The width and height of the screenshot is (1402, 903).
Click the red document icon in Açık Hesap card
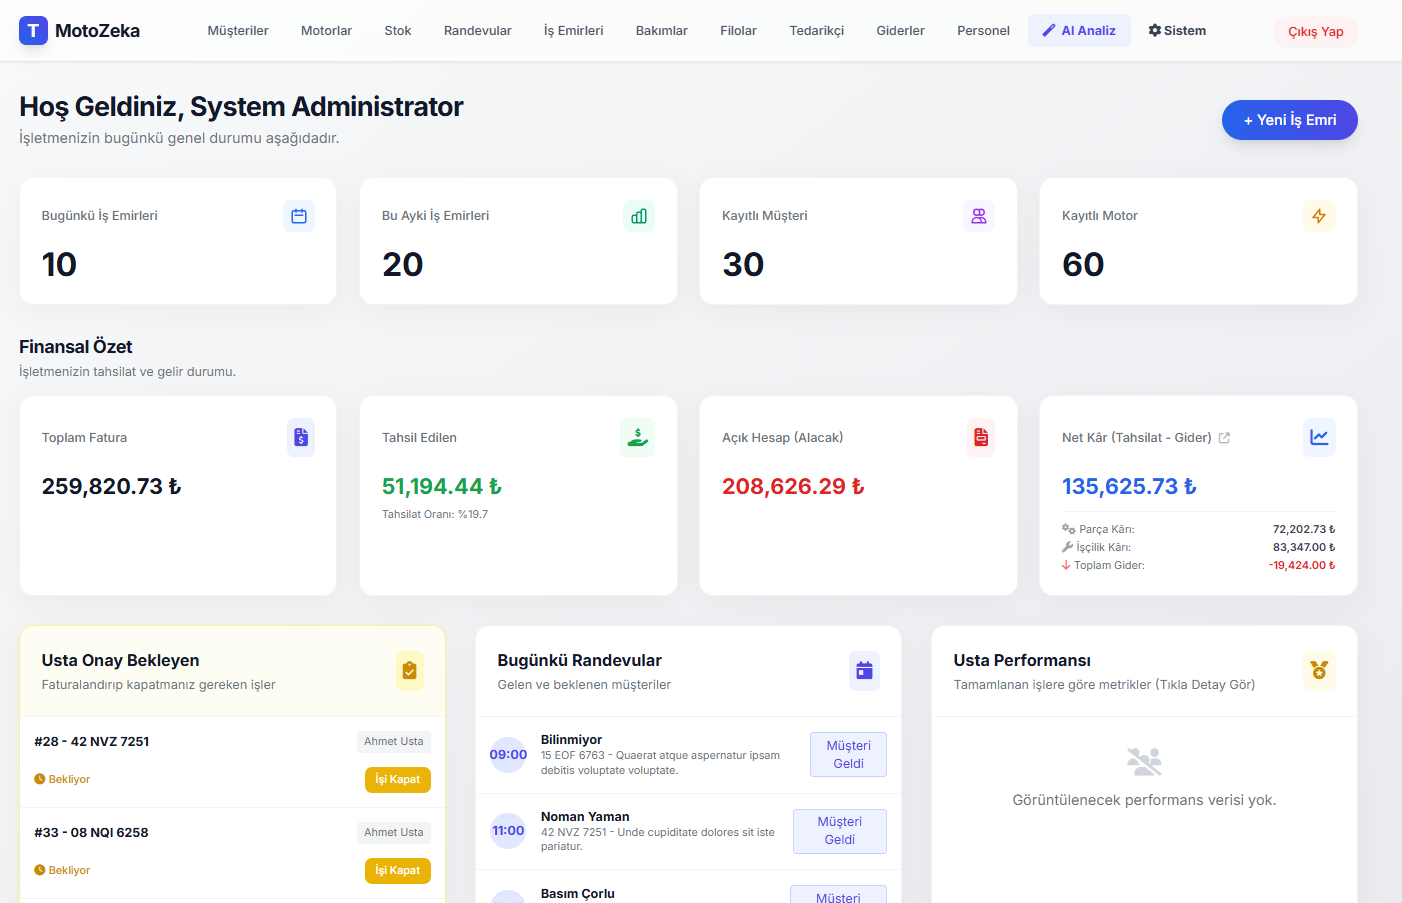981,437
